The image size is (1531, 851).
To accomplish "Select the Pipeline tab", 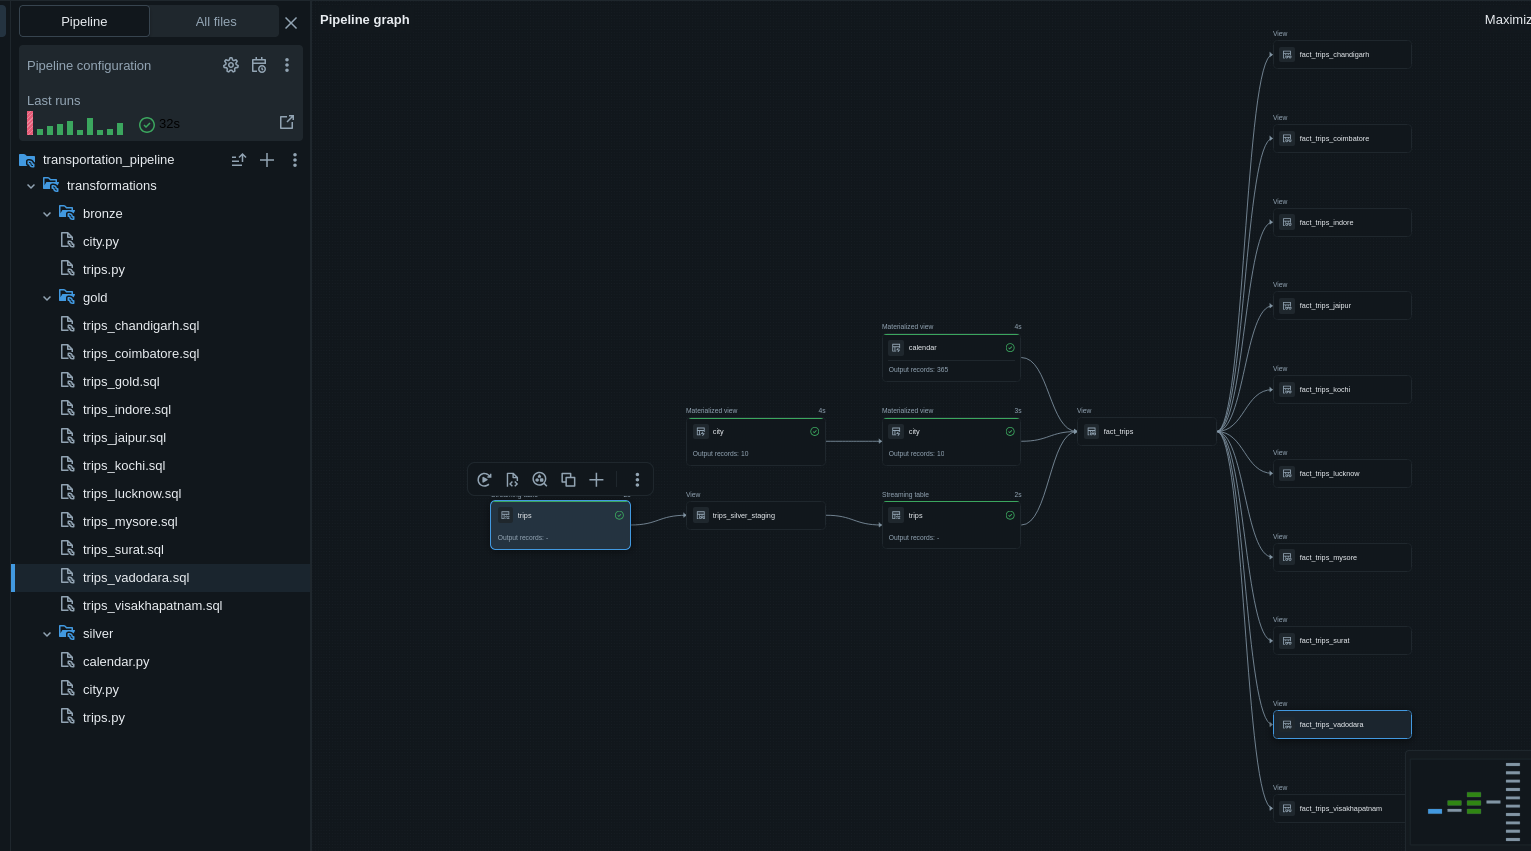I will tap(83, 21).
